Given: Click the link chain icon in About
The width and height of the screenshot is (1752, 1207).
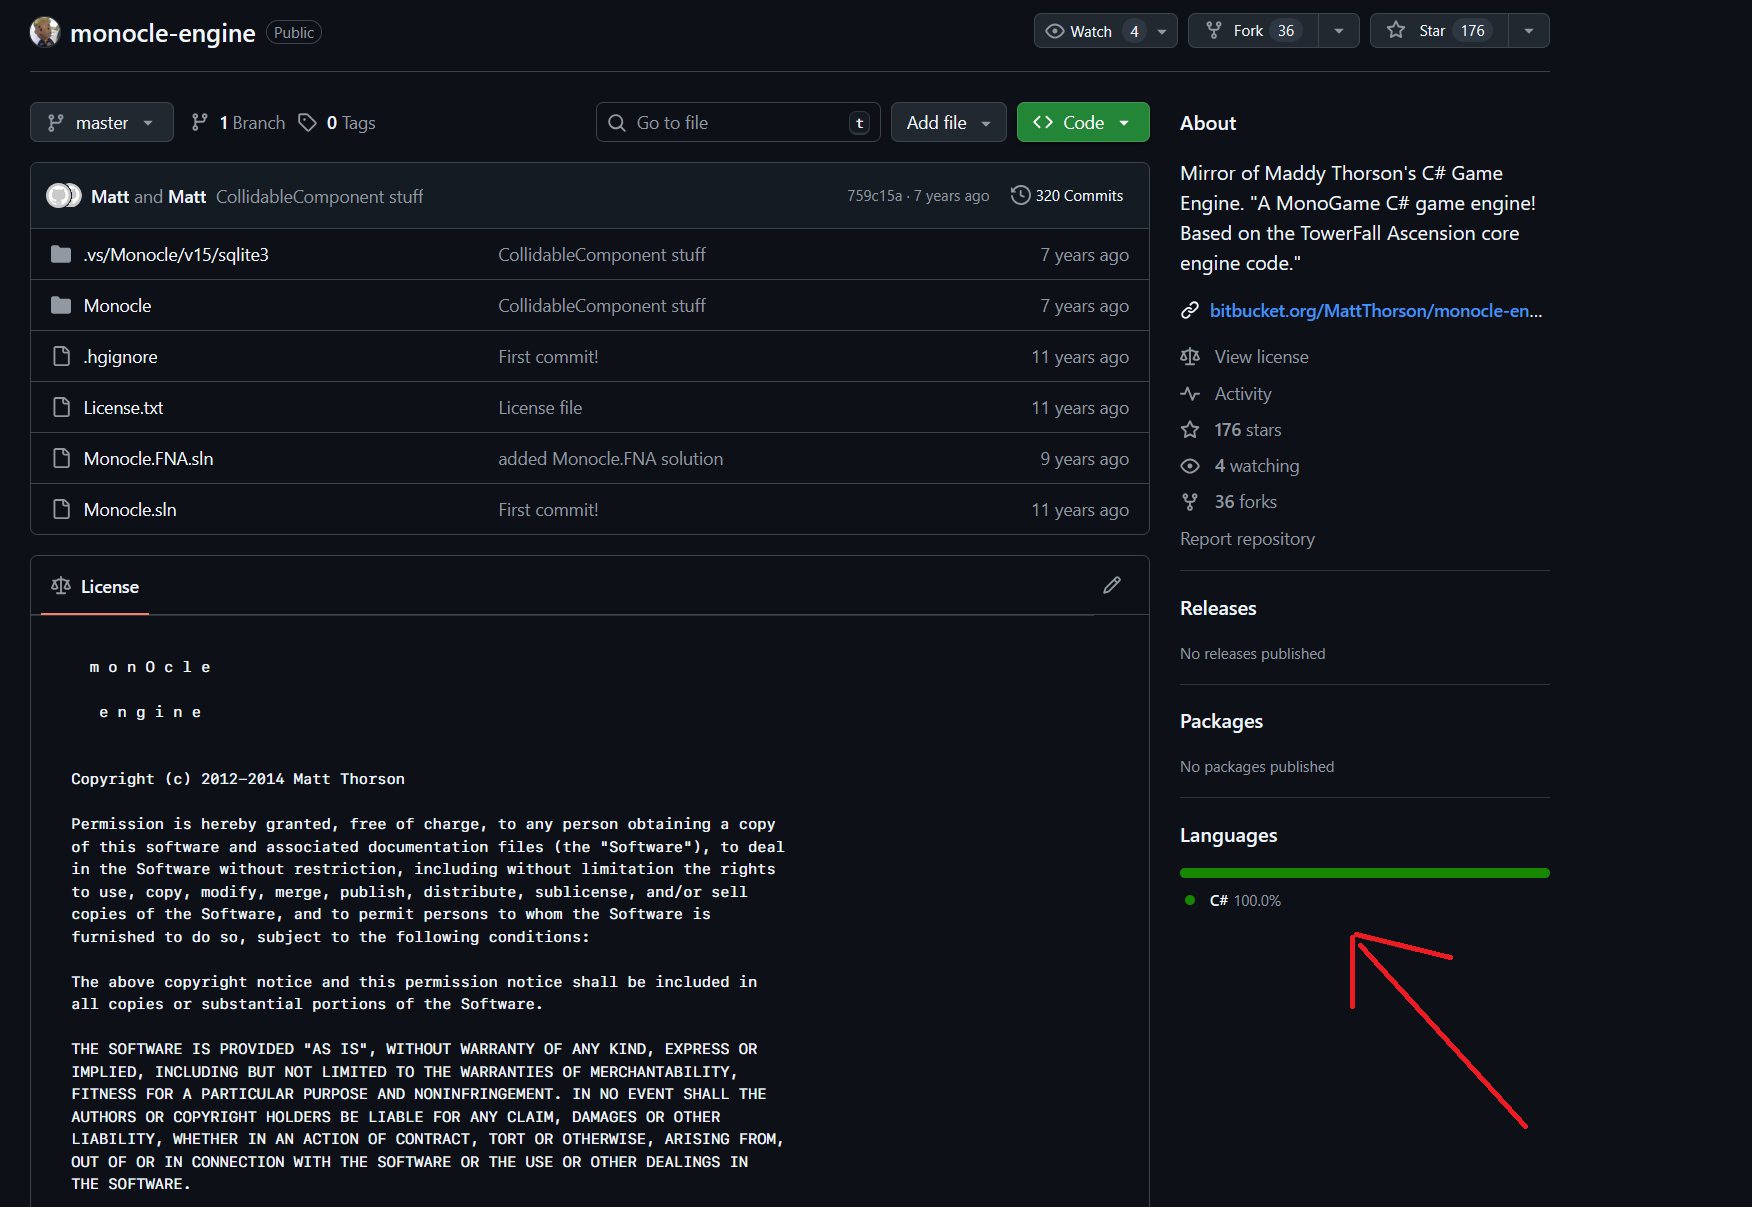Looking at the screenshot, I should click(x=1190, y=311).
